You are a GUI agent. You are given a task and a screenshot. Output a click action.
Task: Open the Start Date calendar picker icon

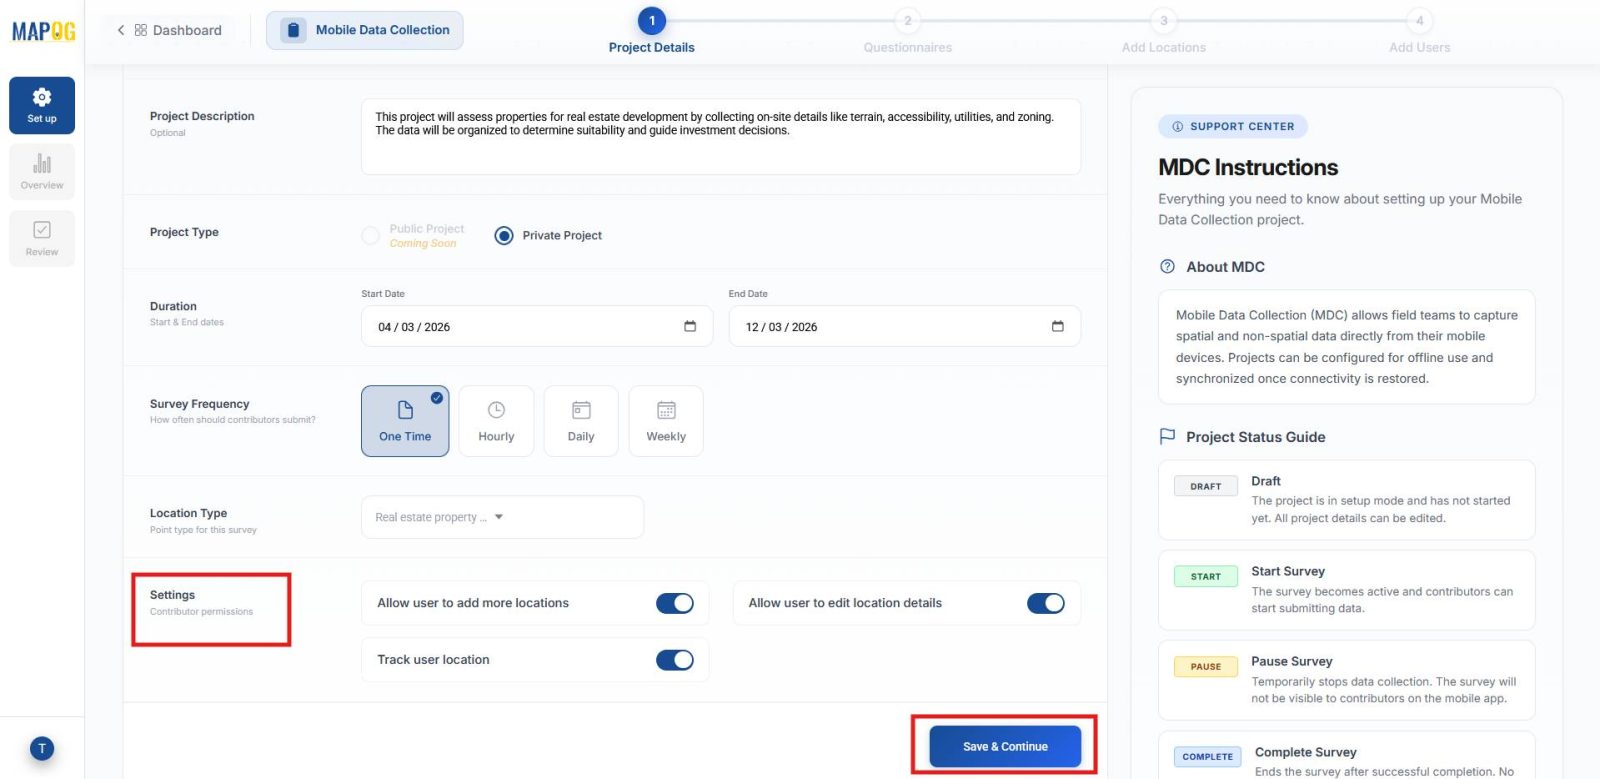coord(690,326)
